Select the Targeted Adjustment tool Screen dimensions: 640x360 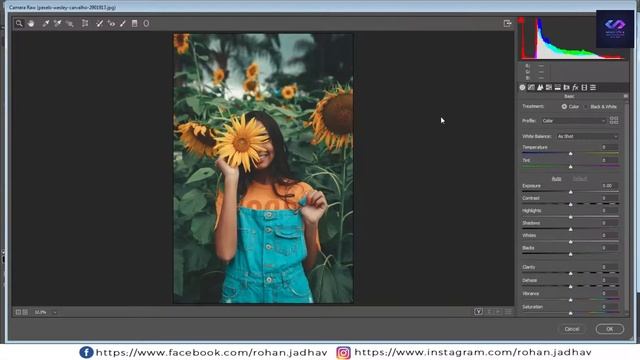(70, 24)
